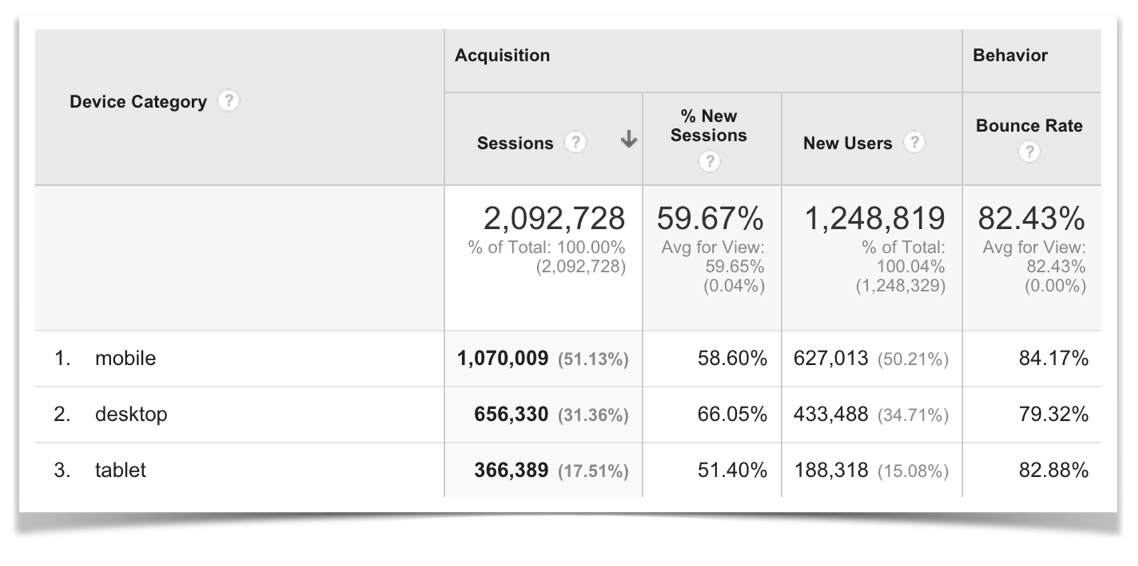Image resolution: width=1138 pixels, height=566 pixels.
Task: Click help icon under % New Sessions
Action: click(708, 162)
